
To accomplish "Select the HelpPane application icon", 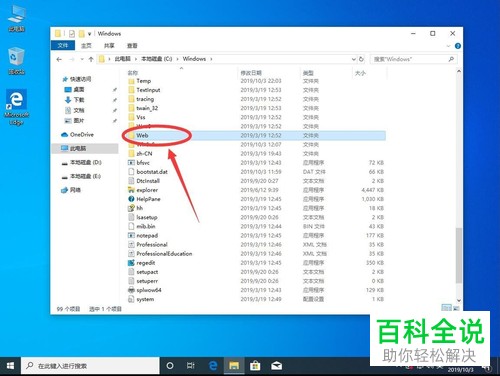I will pyautogui.click(x=131, y=199).
